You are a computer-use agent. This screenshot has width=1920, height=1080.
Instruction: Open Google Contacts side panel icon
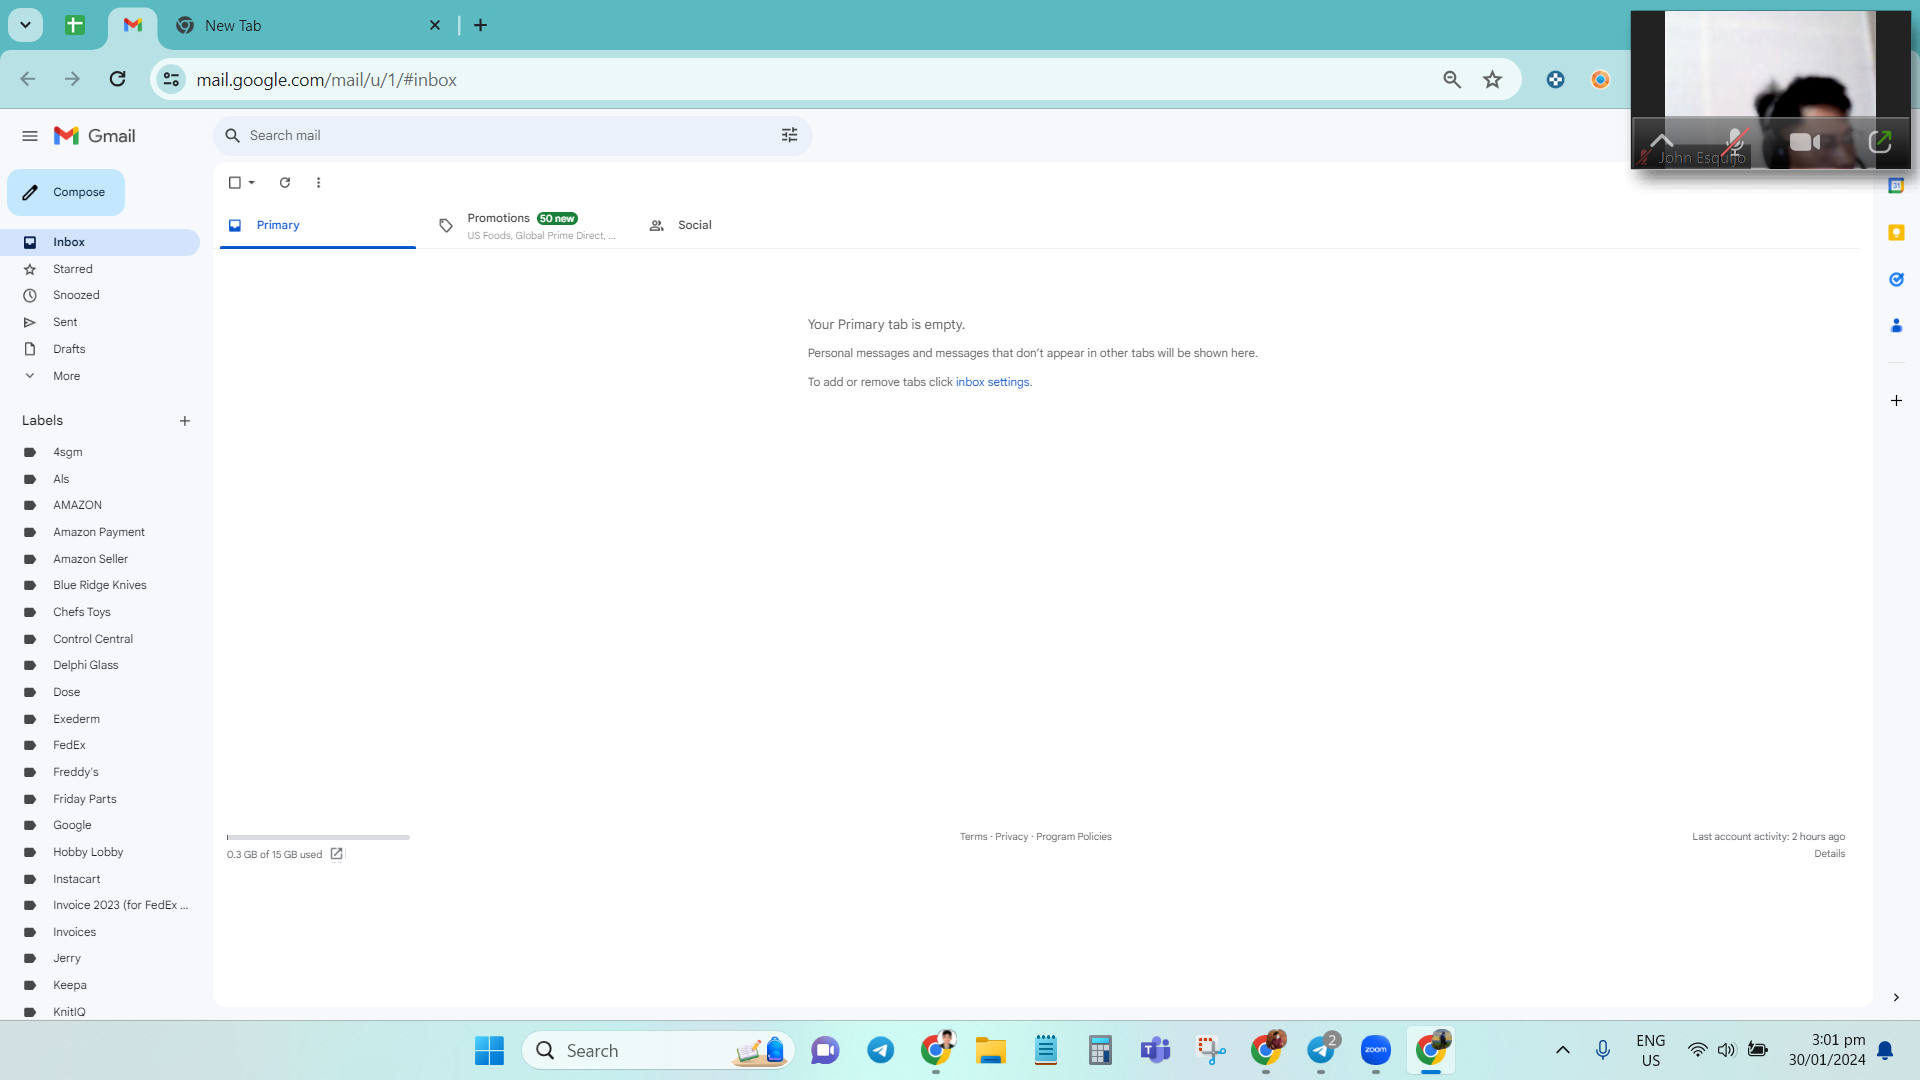coord(1896,325)
